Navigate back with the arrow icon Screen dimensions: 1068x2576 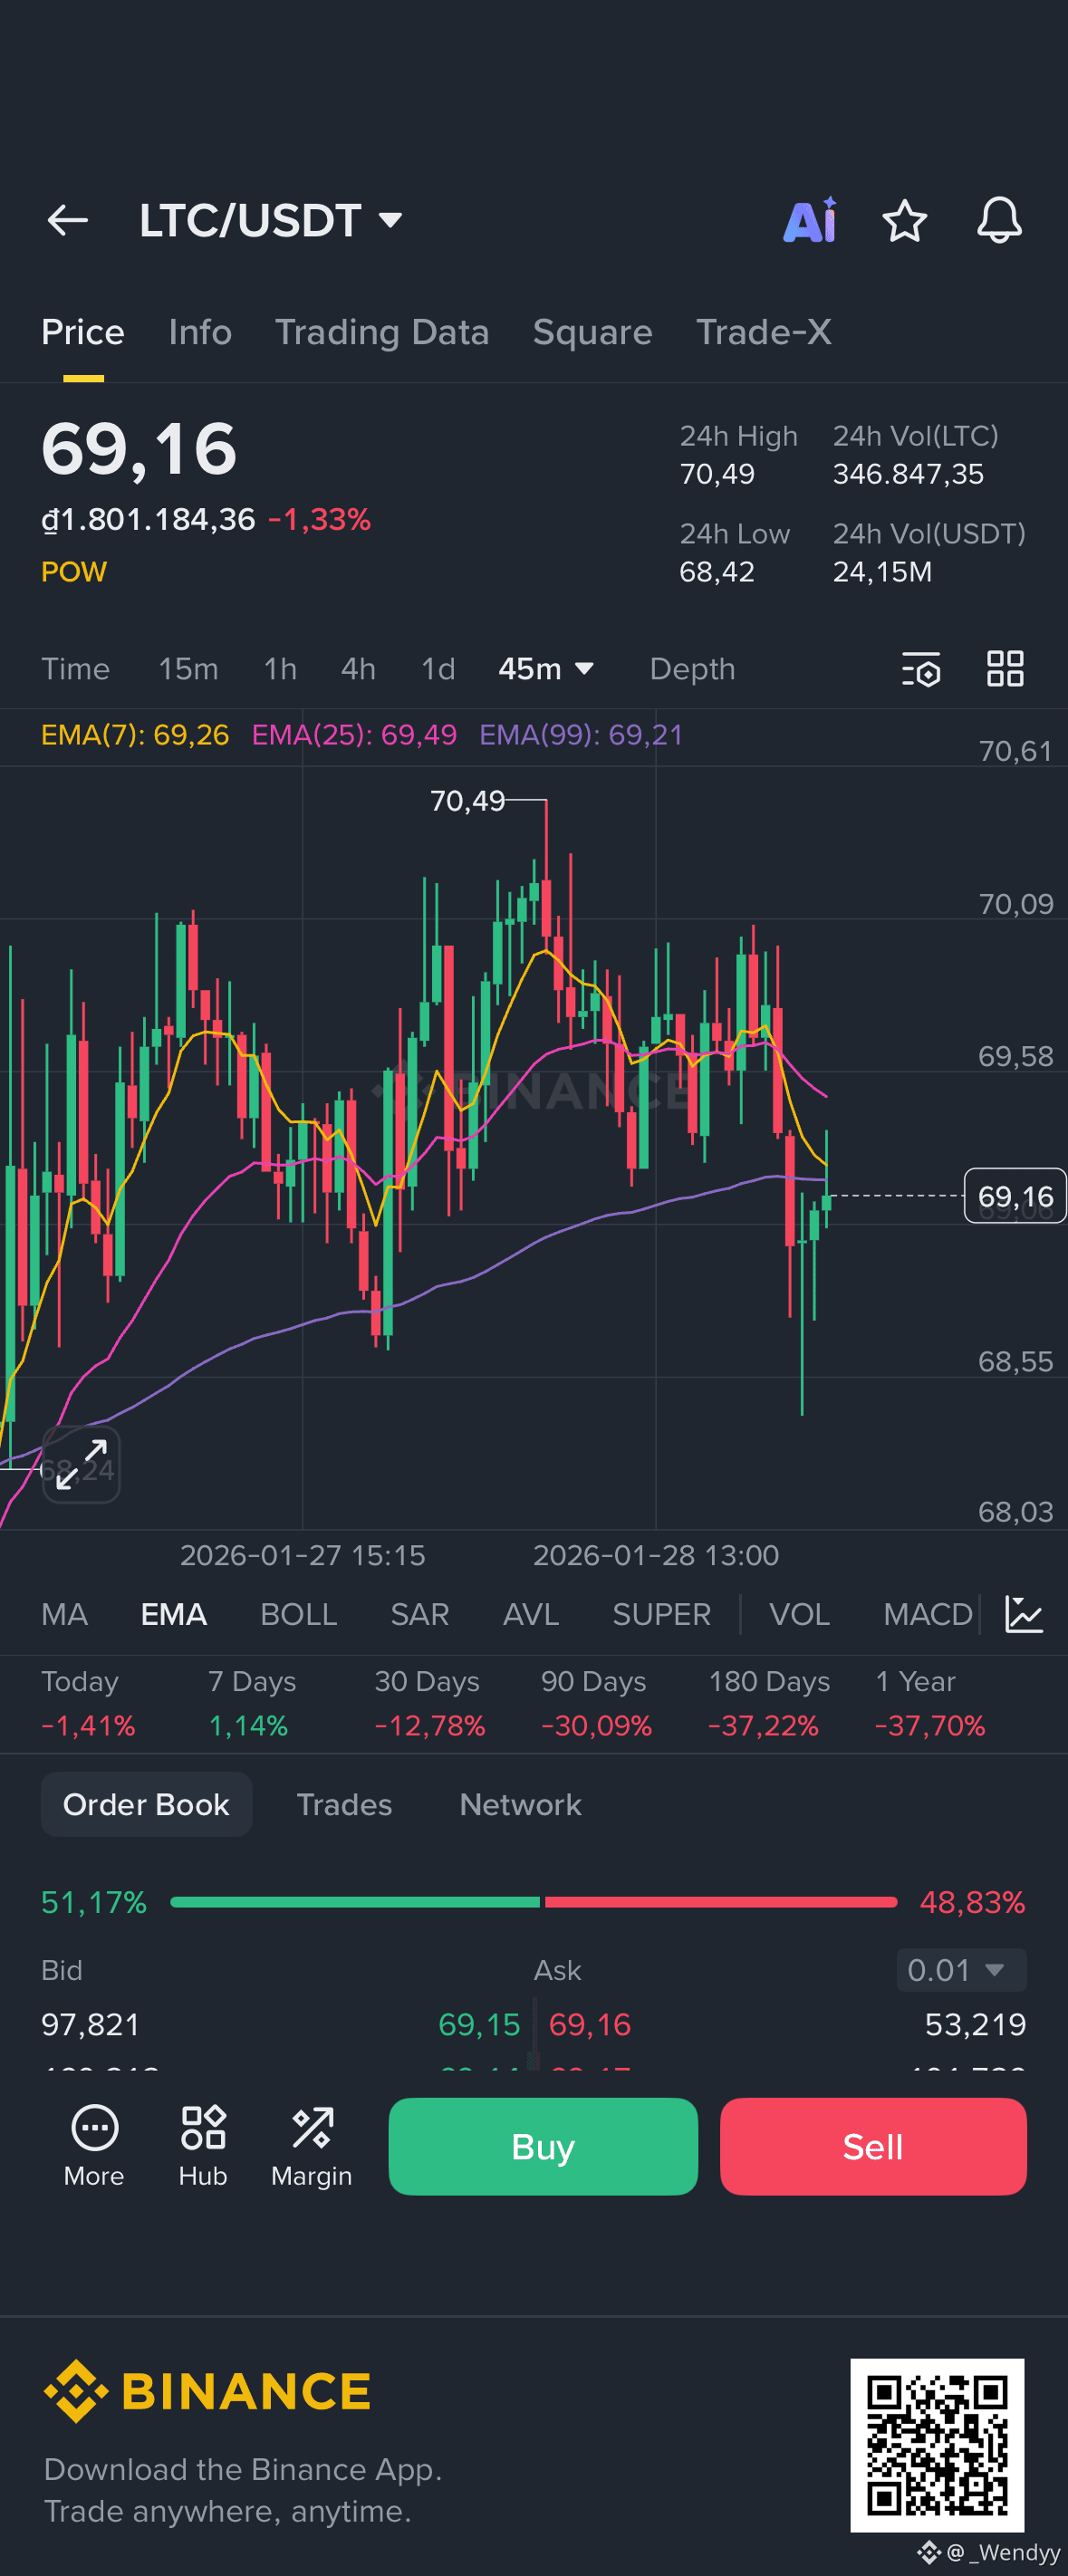pos(67,221)
